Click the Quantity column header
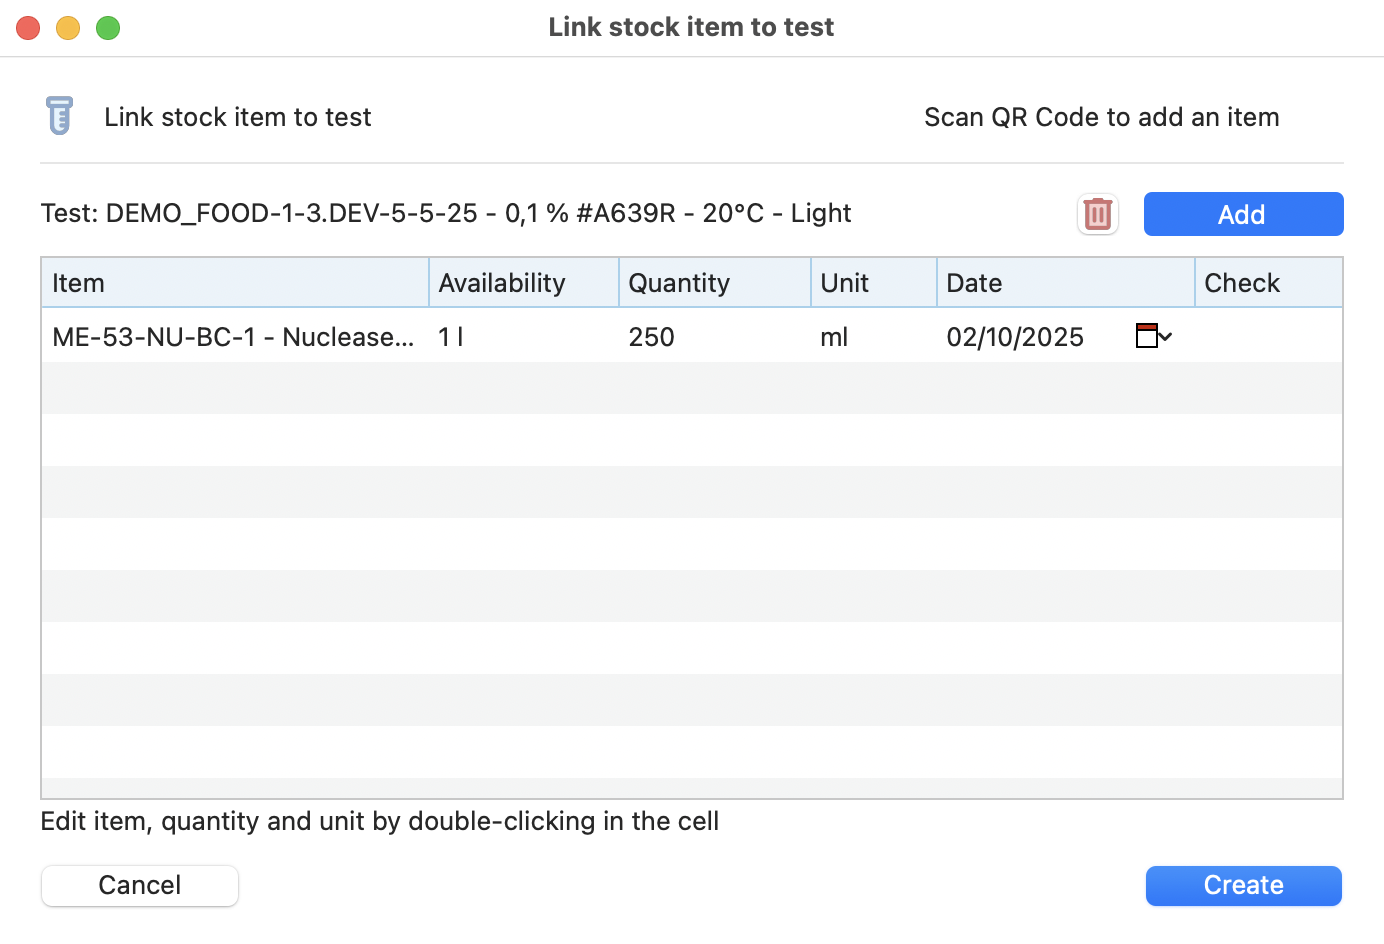 pos(714,283)
